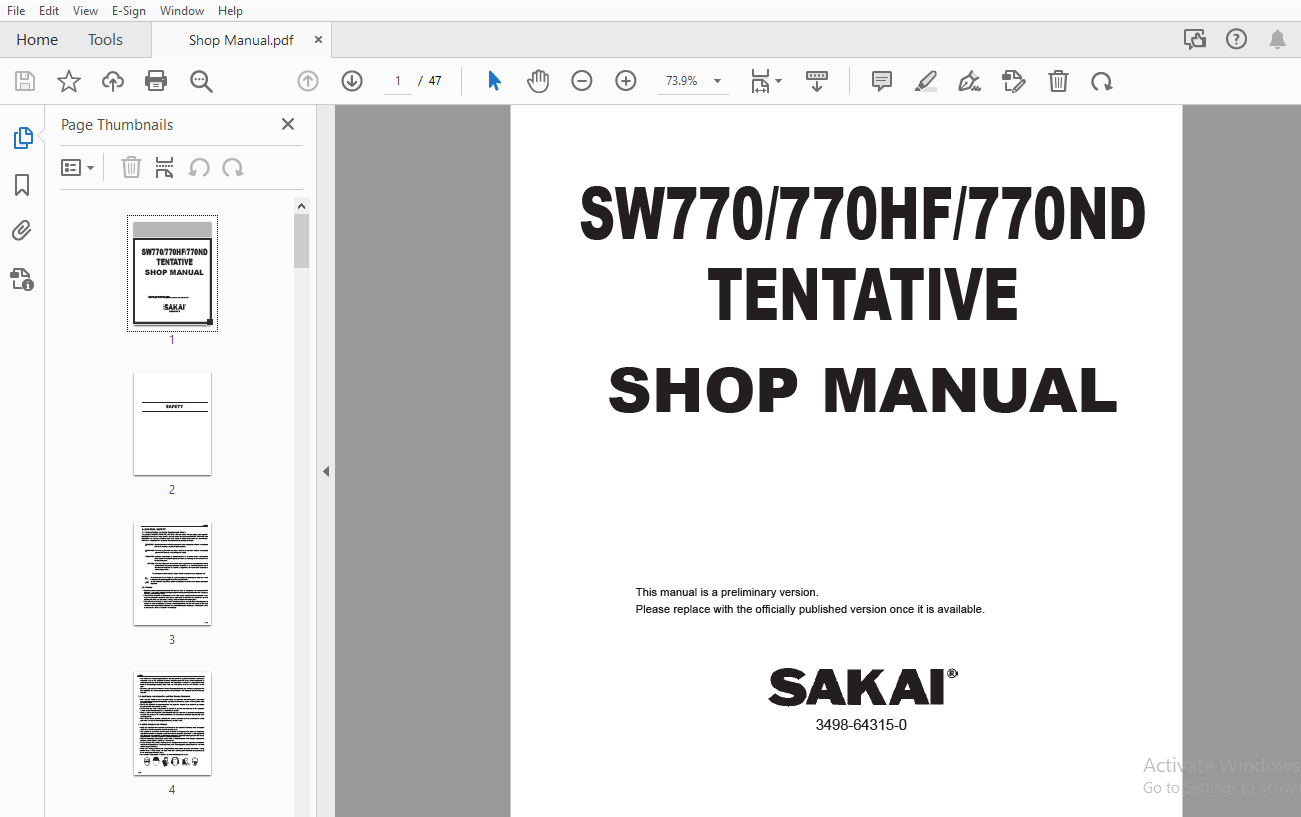Select page 3 thumbnail

(x=172, y=573)
